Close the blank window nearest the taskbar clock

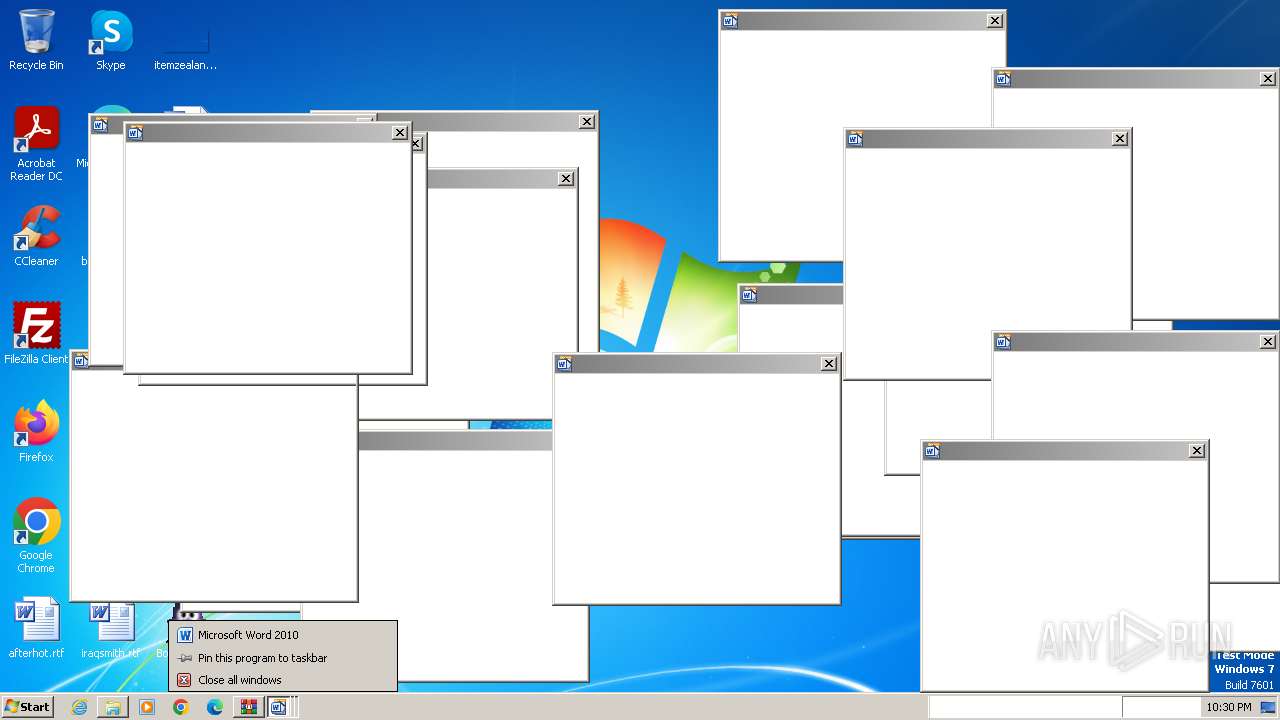(x=1197, y=451)
